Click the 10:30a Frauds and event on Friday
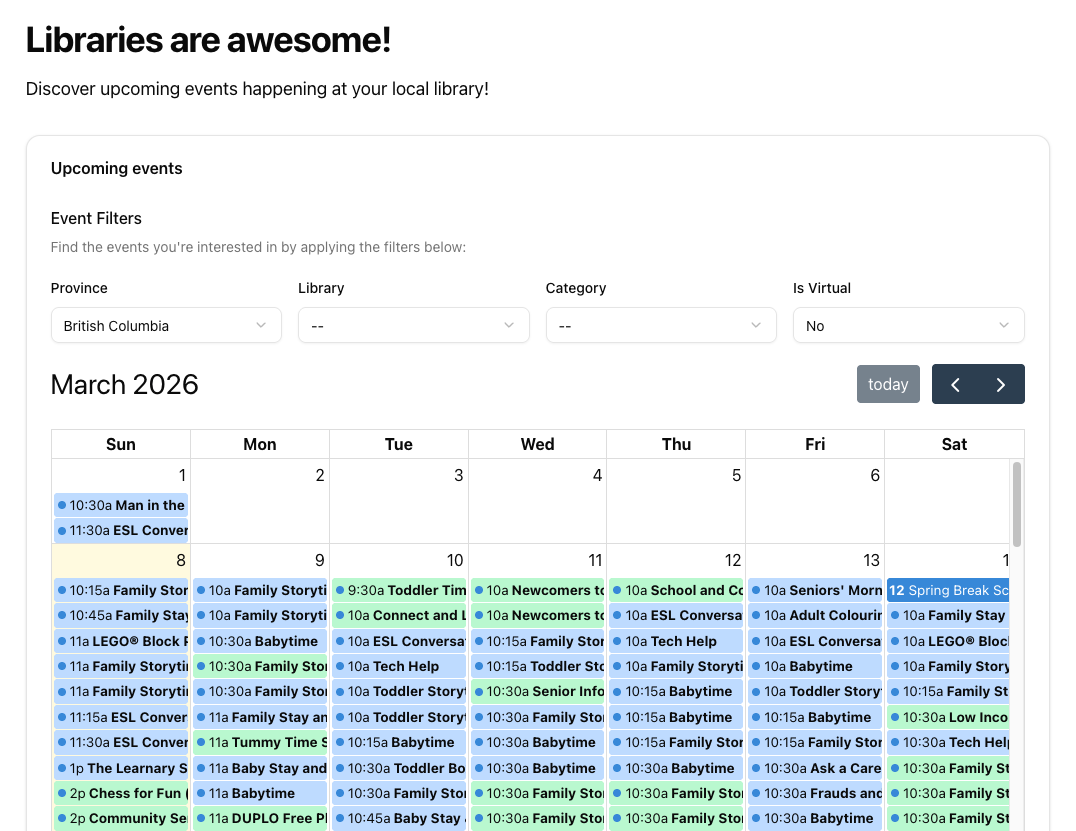 pyautogui.click(x=815, y=793)
